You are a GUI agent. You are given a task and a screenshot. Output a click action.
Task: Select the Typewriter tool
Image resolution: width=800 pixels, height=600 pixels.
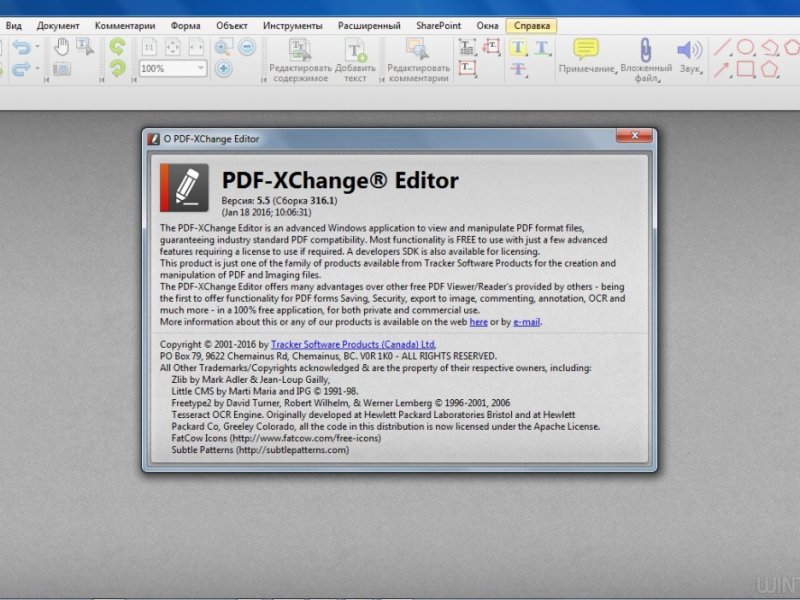[x=467, y=47]
